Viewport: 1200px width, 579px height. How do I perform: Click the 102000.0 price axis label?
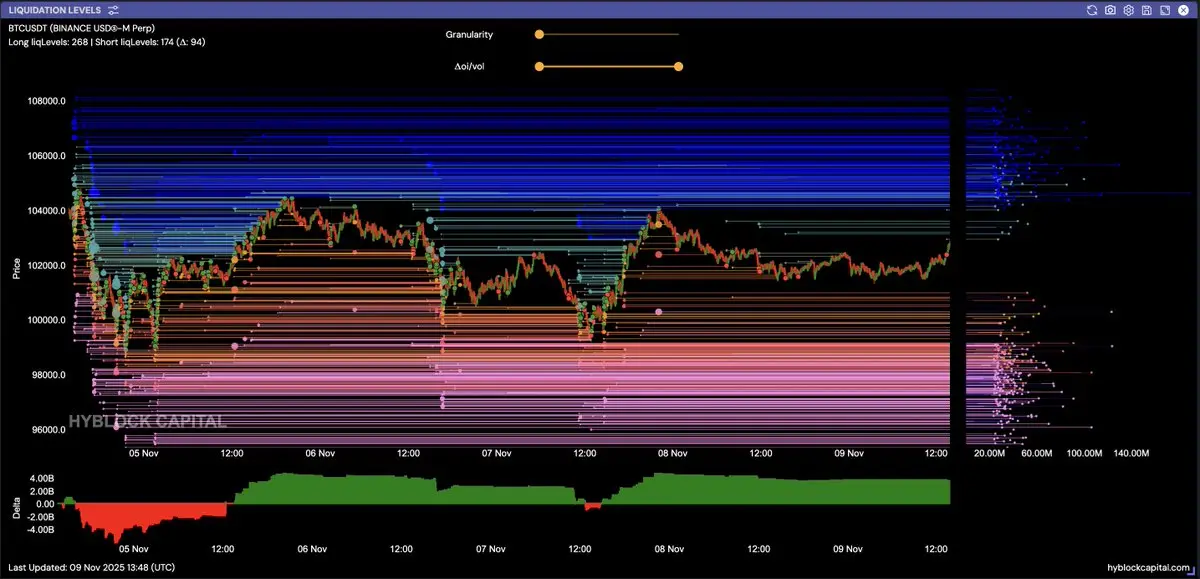coord(49,266)
